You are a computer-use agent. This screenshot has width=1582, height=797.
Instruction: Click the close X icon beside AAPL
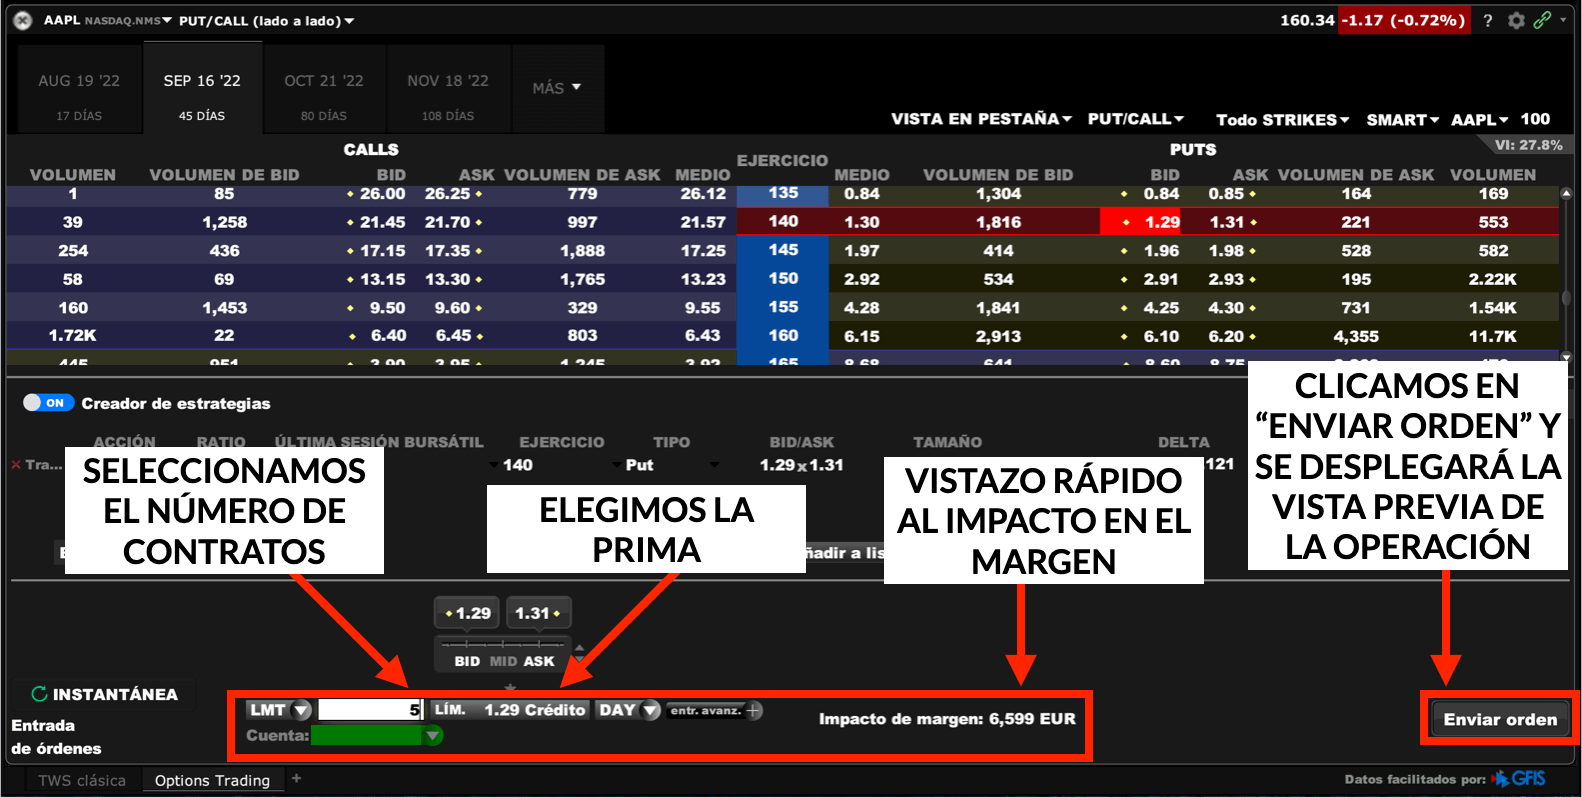pyautogui.click(x=23, y=20)
